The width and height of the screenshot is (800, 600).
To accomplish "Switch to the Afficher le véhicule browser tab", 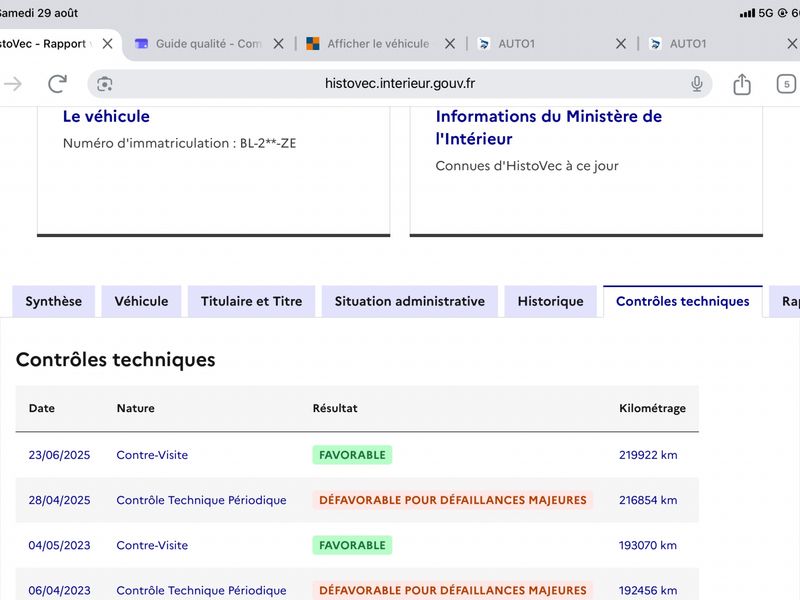I will point(378,44).
